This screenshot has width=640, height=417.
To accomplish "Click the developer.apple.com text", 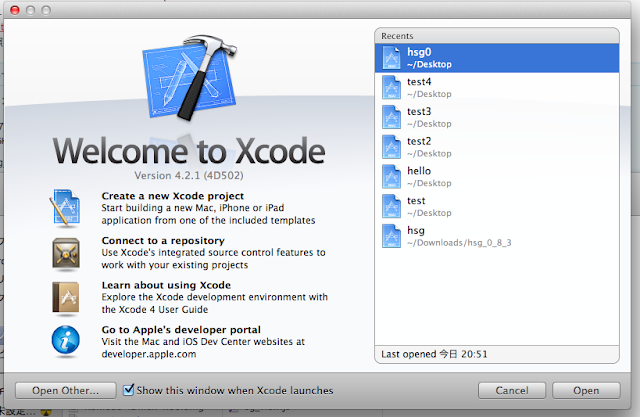I will pyautogui.click(x=149, y=354).
